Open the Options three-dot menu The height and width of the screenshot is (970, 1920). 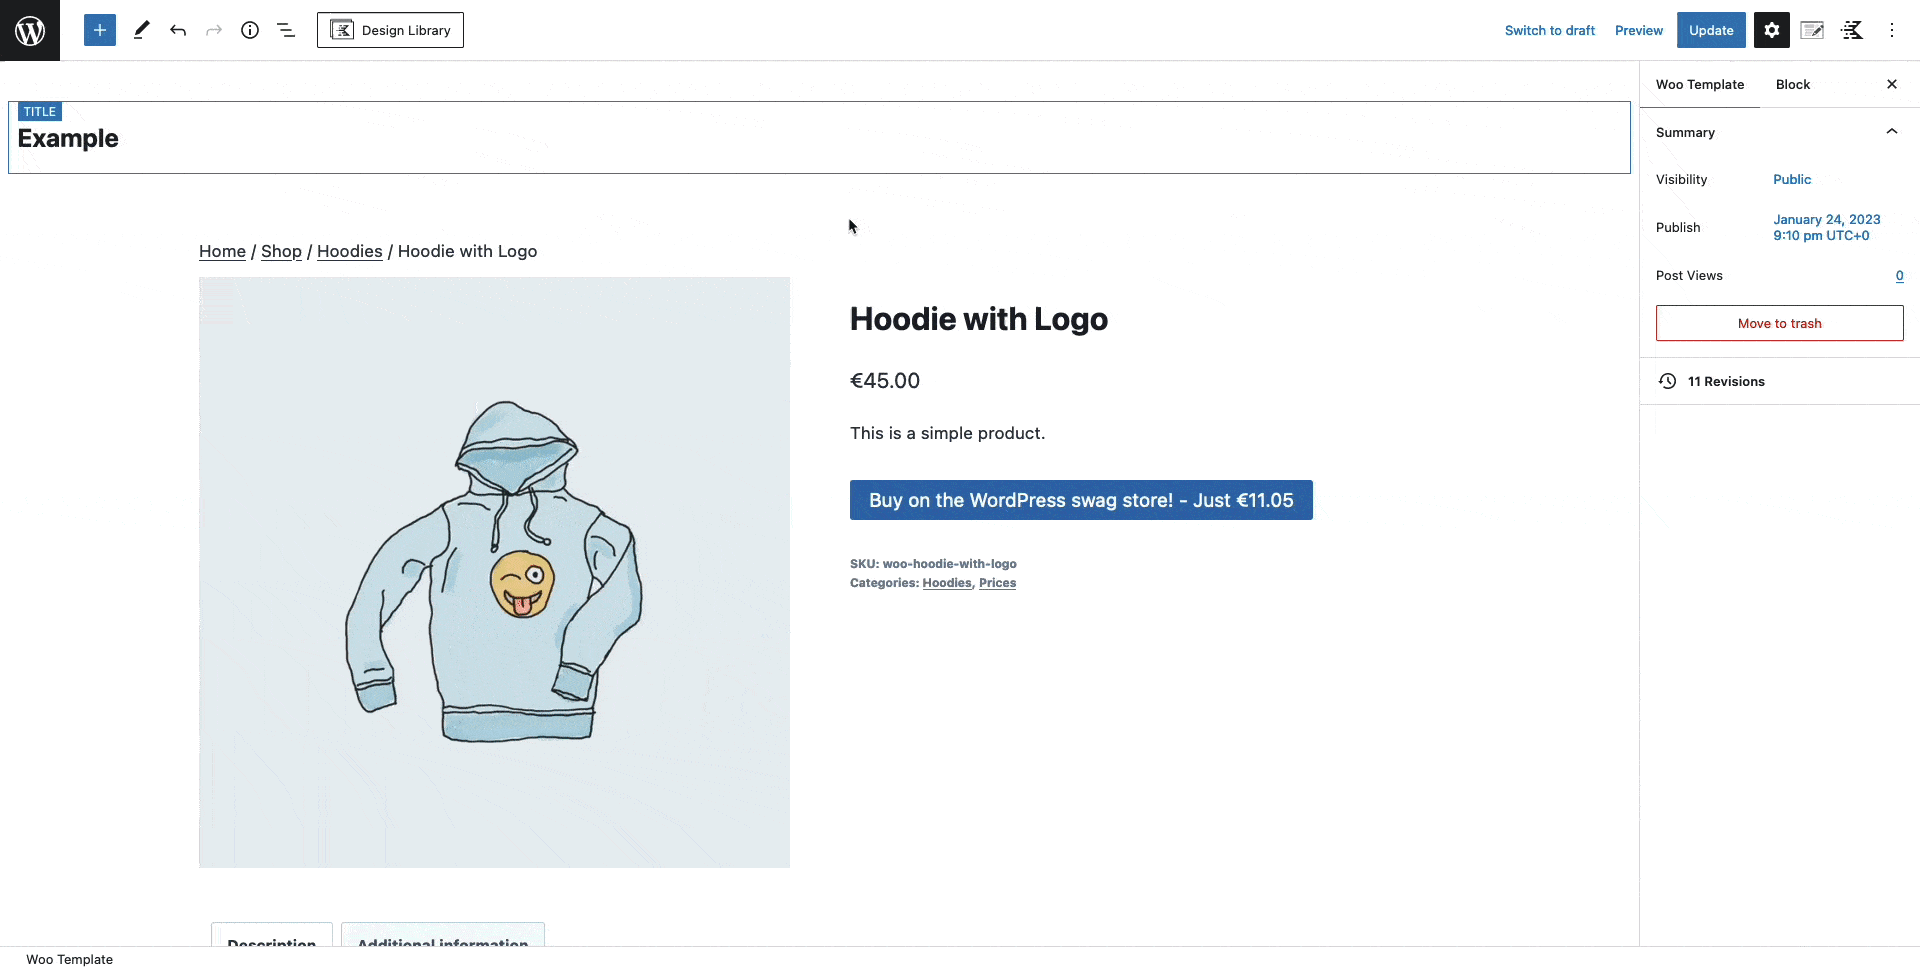tap(1891, 30)
